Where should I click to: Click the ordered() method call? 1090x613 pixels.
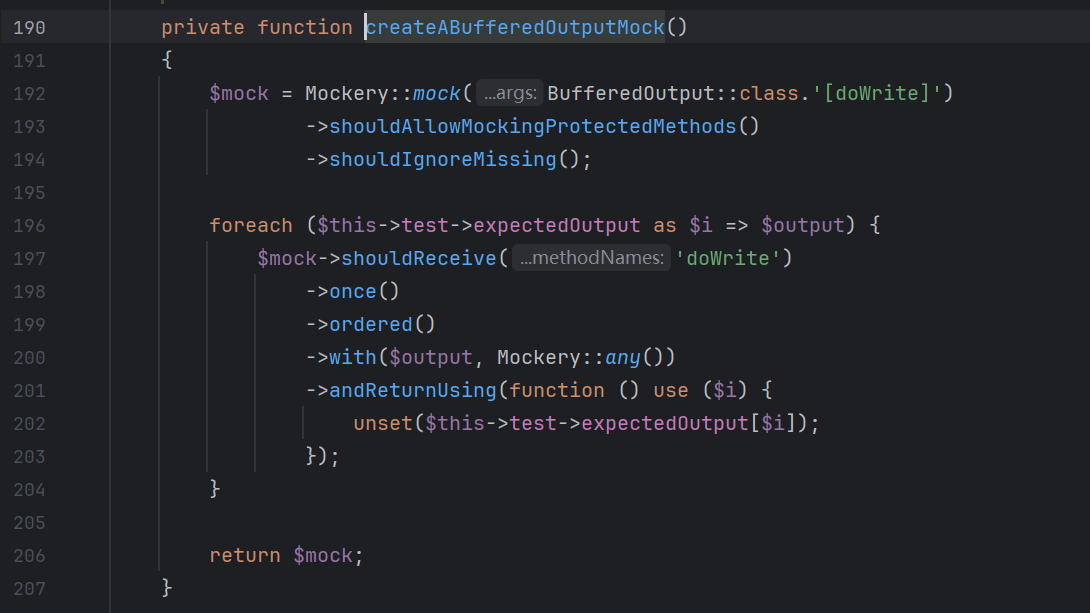pyautogui.click(x=369, y=324)
